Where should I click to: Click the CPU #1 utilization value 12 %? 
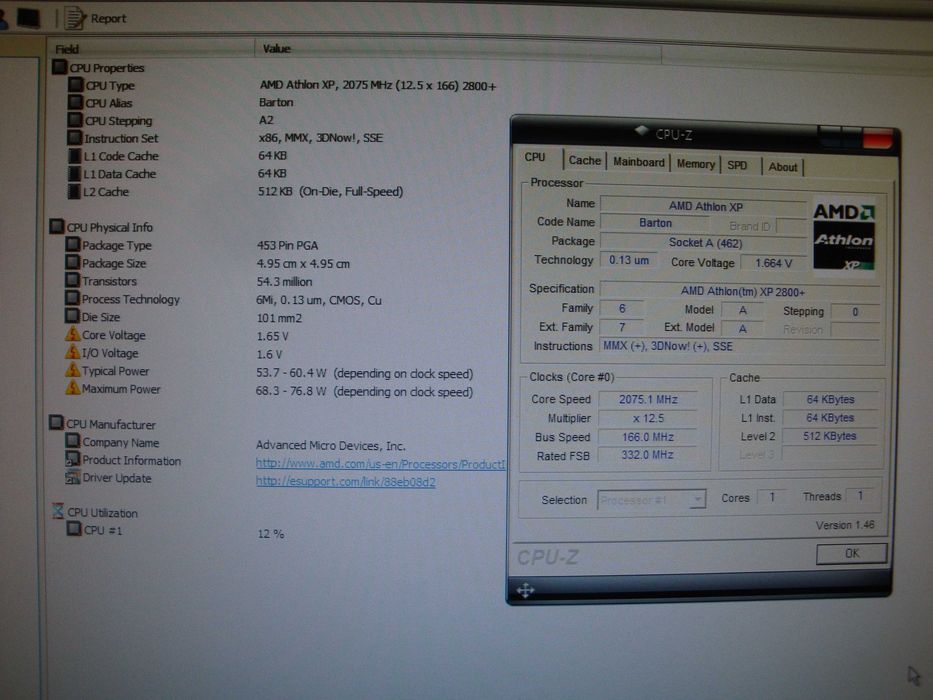click(x=271, y=534)
